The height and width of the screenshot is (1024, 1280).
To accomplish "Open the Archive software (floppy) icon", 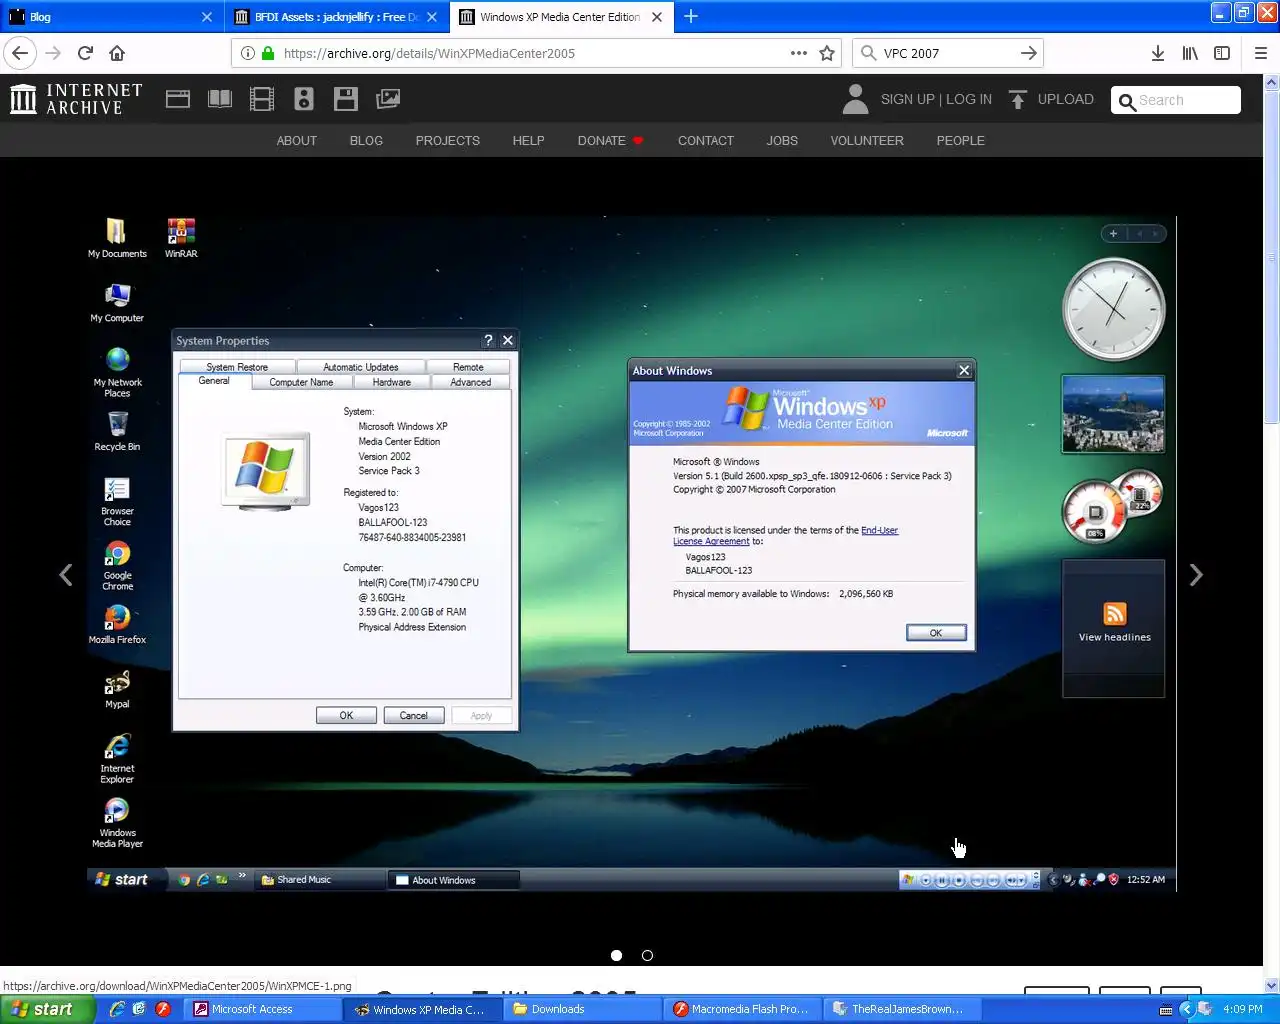I will (346, 99).
